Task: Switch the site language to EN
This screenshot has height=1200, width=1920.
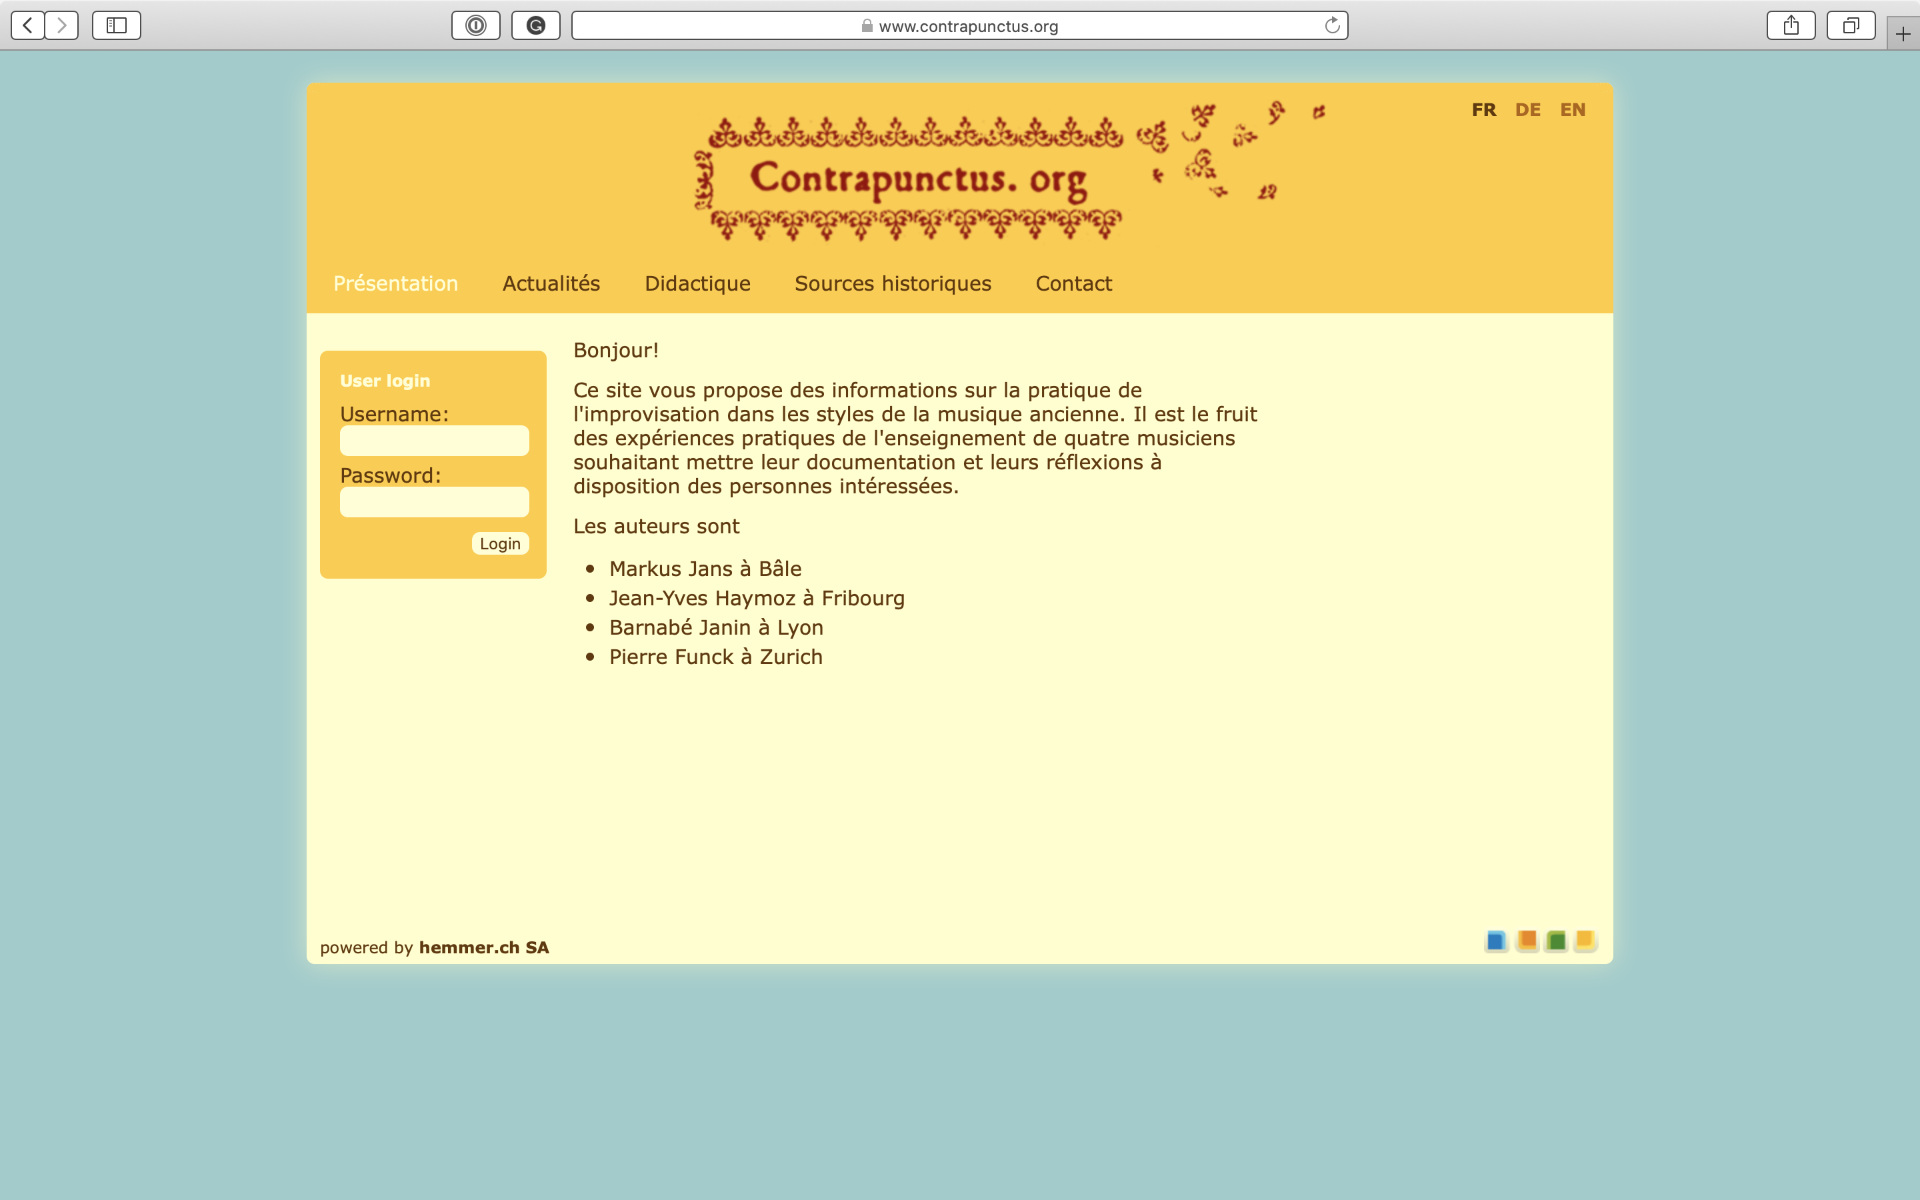Action: (x=1572, y=110)
